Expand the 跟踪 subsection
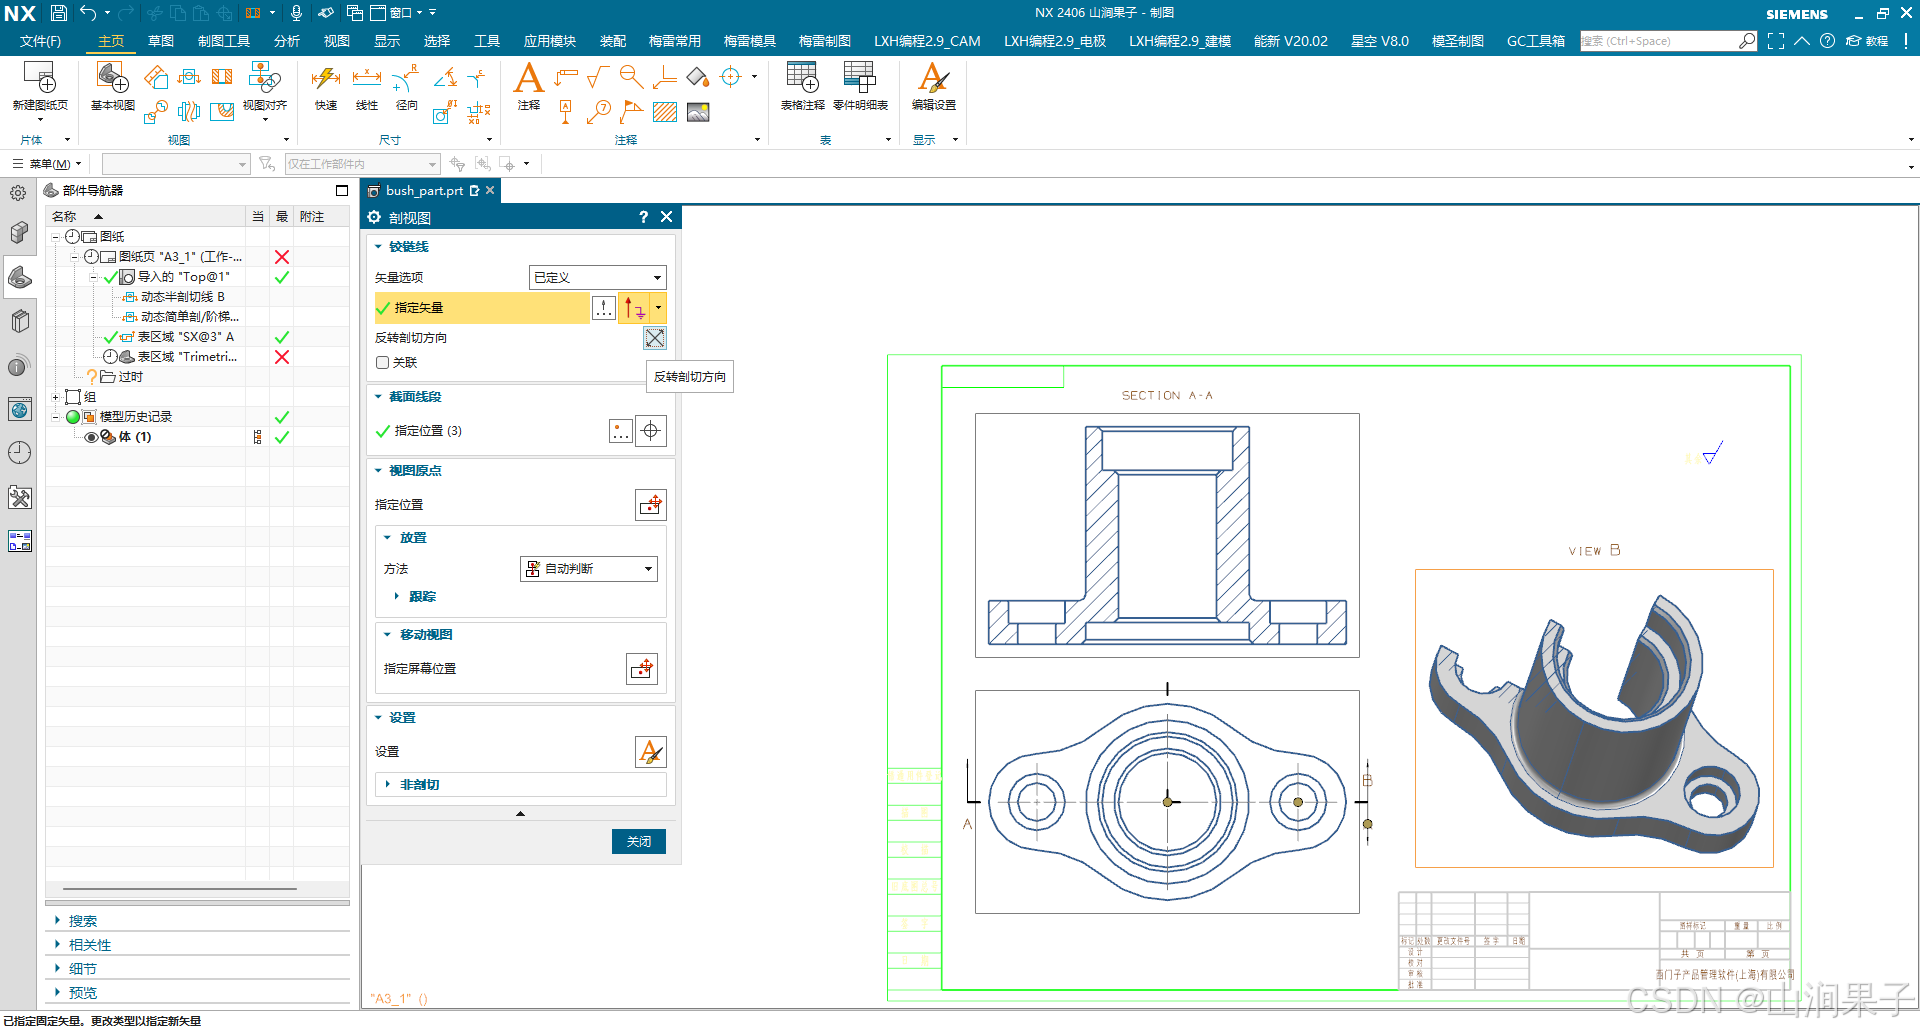The height and width of the screenshot is (1032, 1920). (397, 597)
